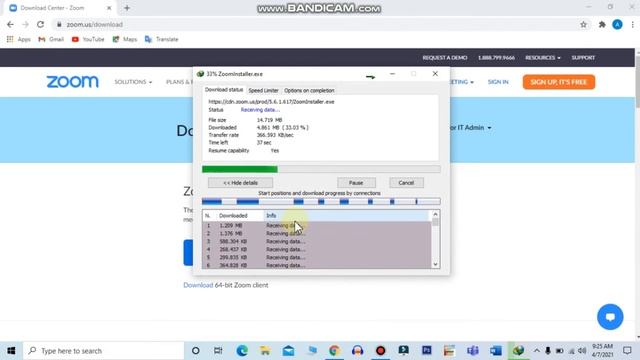Image resolution: width=640 pixels, height=360 pixels.
Task: Open Cortana circle on taskbar
Action: 196,351
